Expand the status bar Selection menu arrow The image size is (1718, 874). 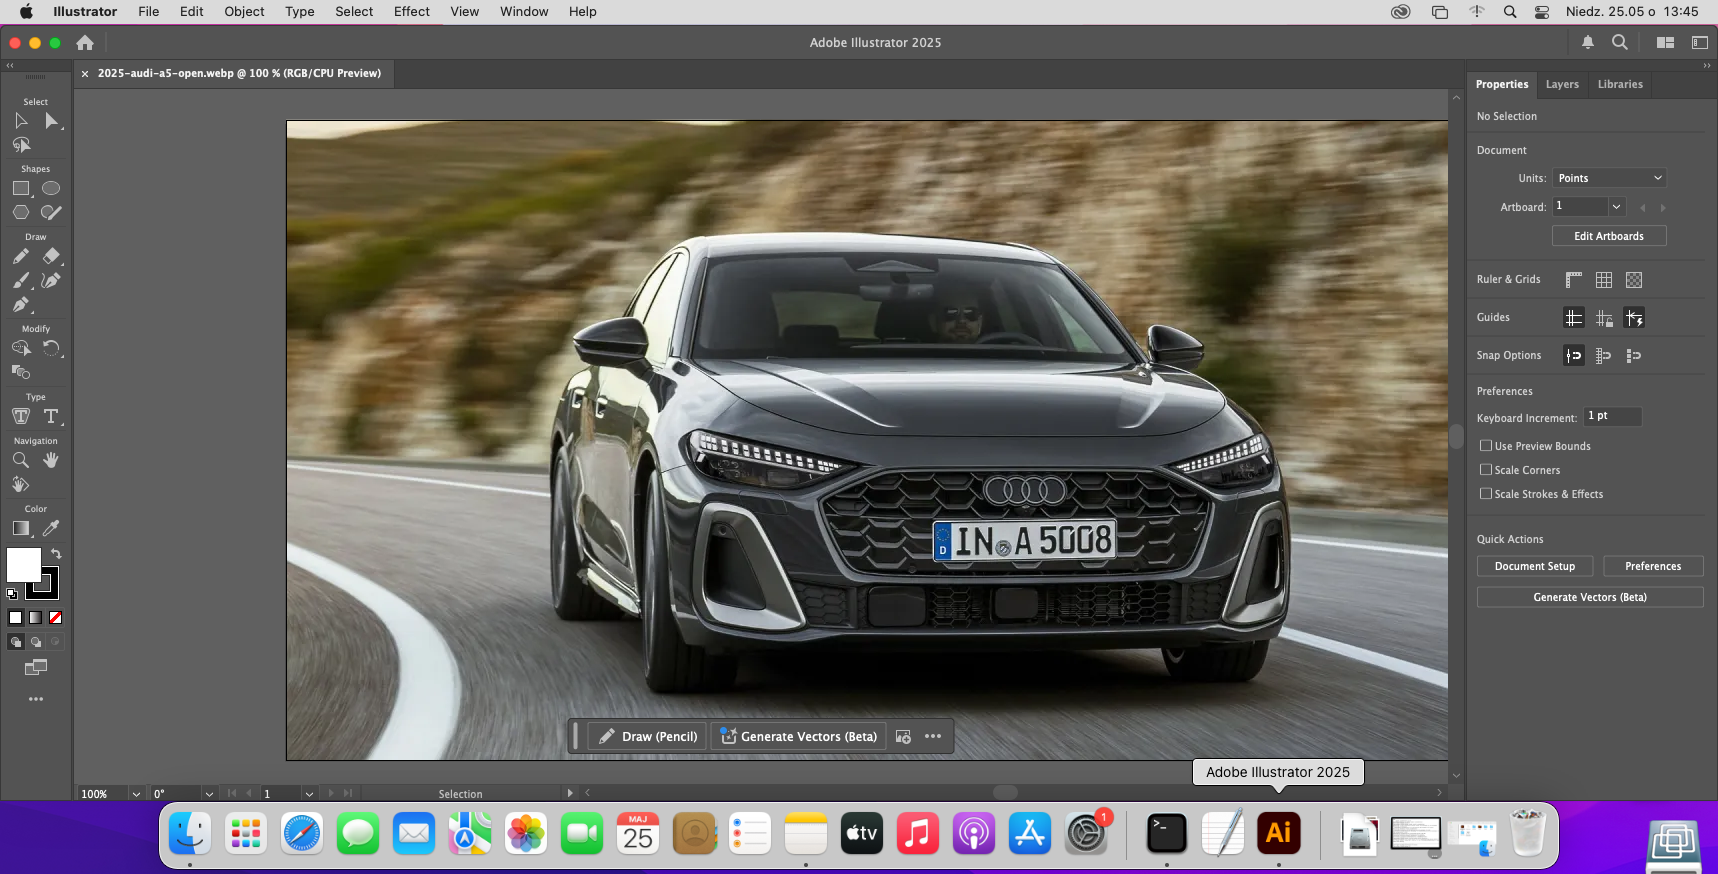click(570, 793)
